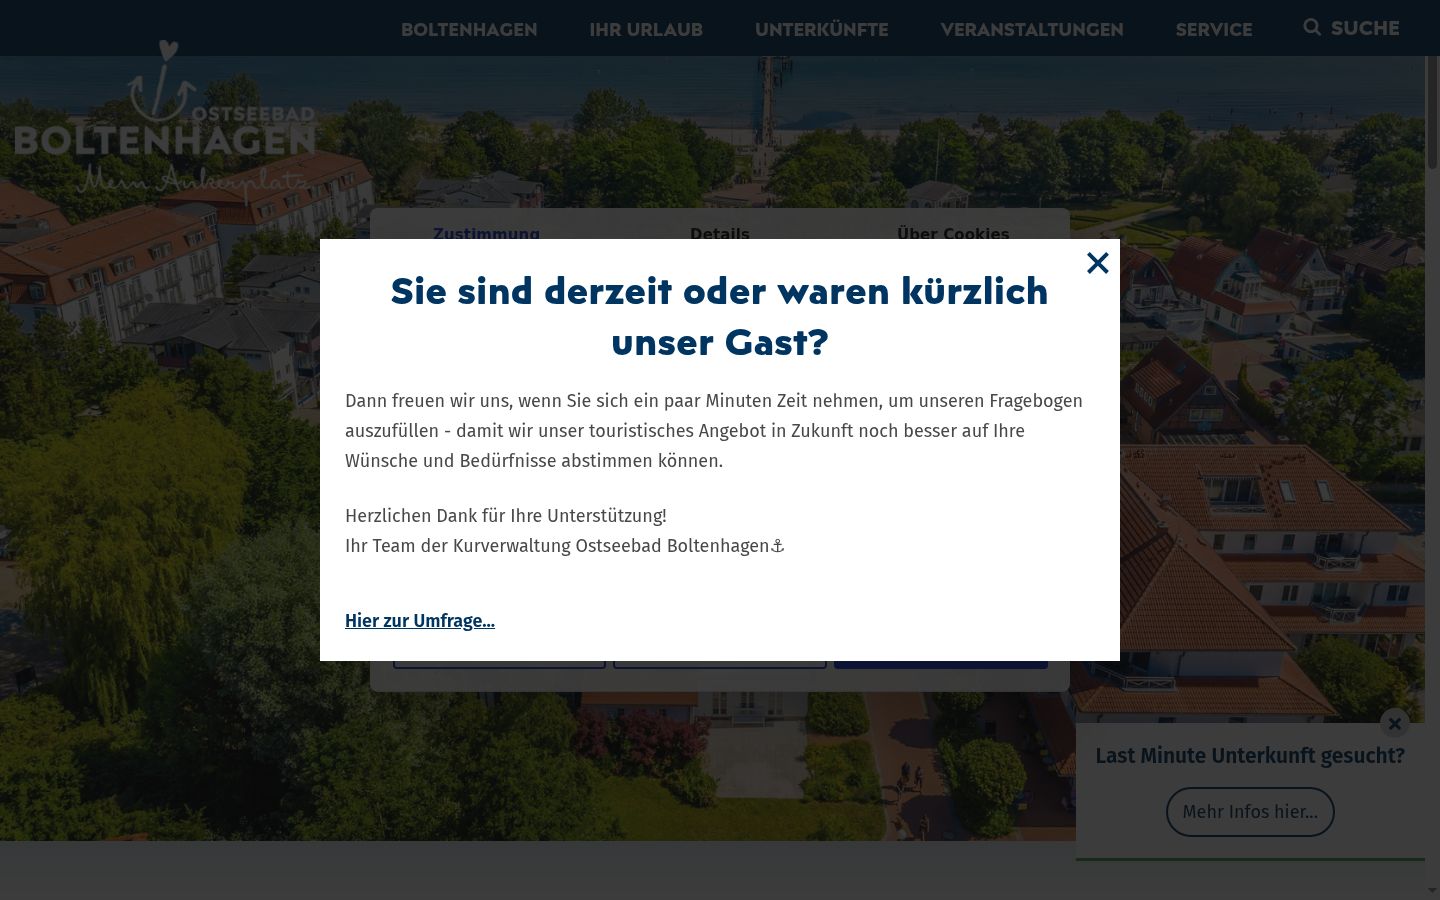Dismiss the Last Minute Unterkunft box

coord(1394,723)
